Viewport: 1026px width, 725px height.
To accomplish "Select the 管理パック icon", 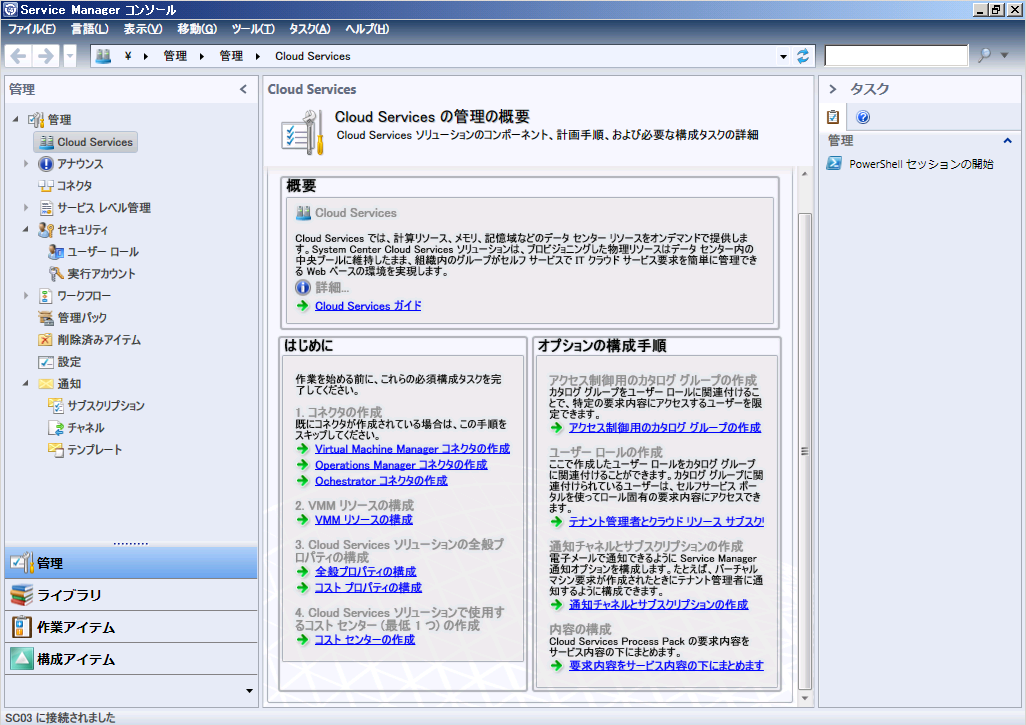I will point(46,318).
